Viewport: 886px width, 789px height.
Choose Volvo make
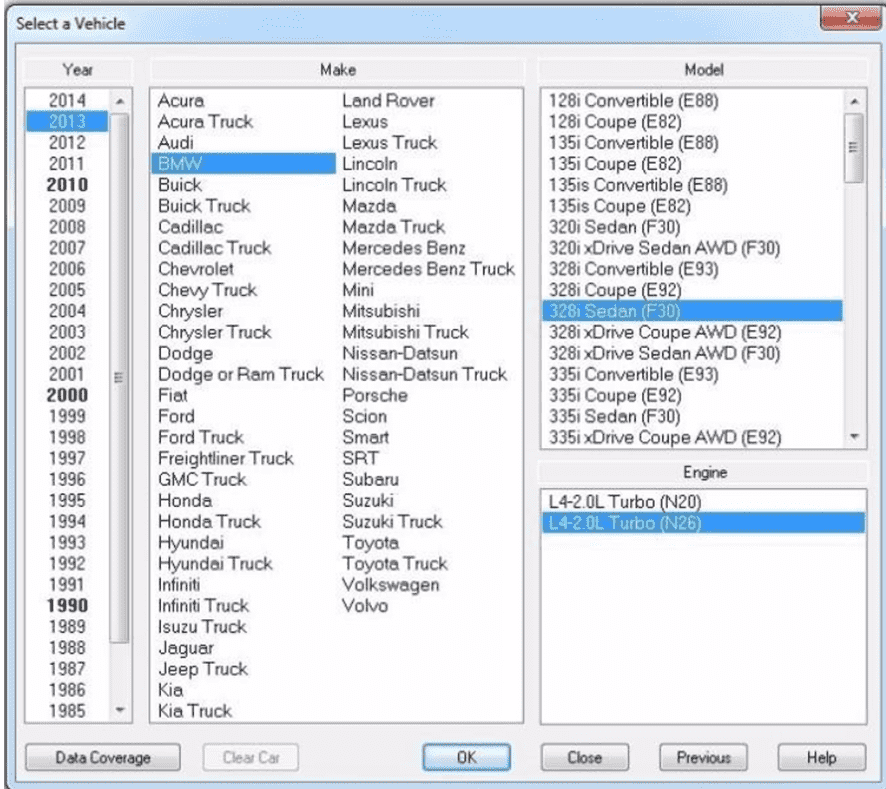click(x=365, y=605)
